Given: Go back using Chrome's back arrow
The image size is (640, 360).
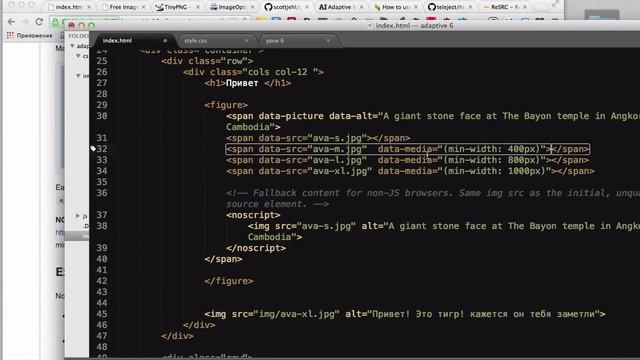Looking at the screenshot, I should tap(11, 22).
